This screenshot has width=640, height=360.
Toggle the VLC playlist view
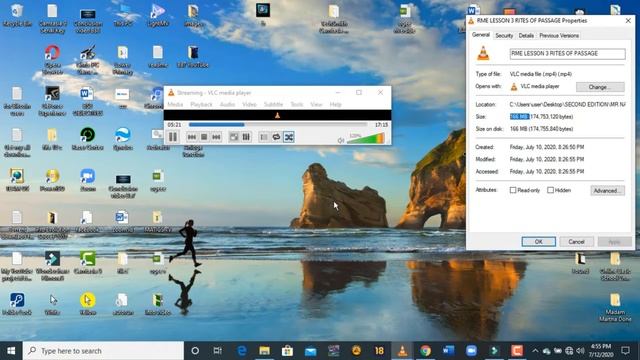click(264, 137)
